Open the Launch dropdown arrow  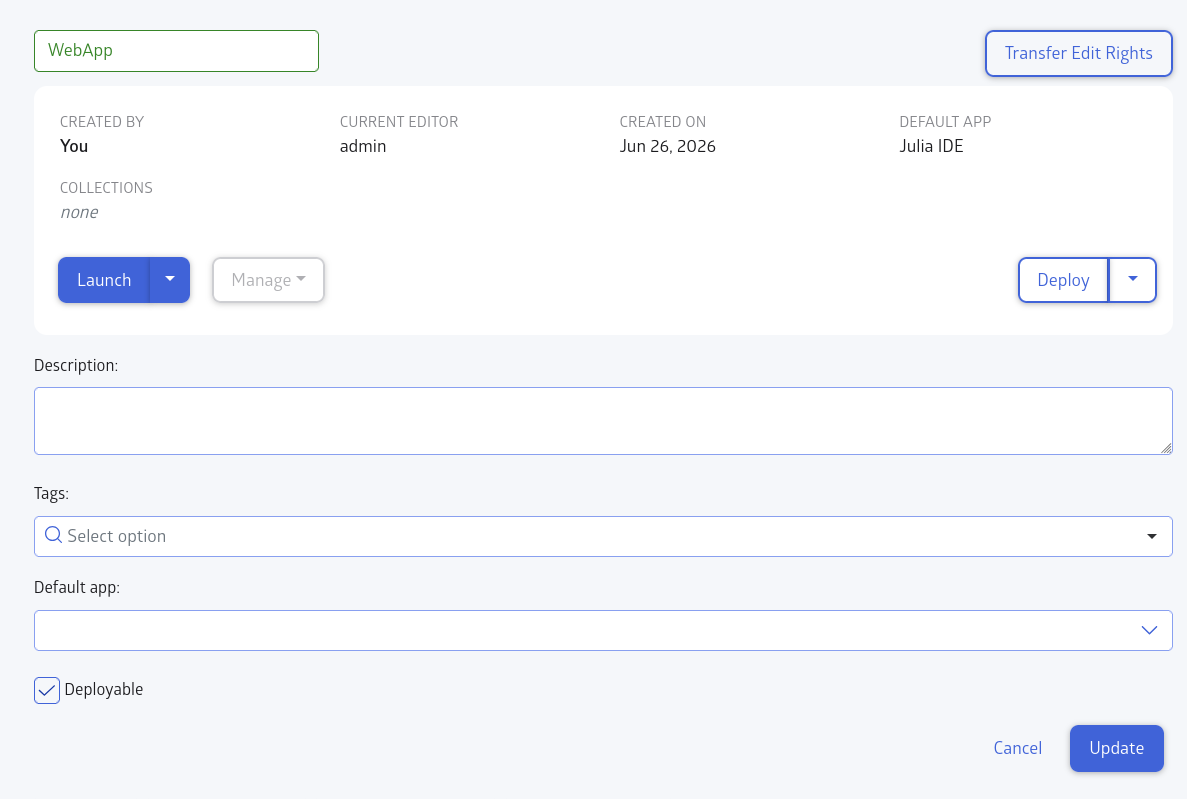pyautogui.click(x=170, y=280)
